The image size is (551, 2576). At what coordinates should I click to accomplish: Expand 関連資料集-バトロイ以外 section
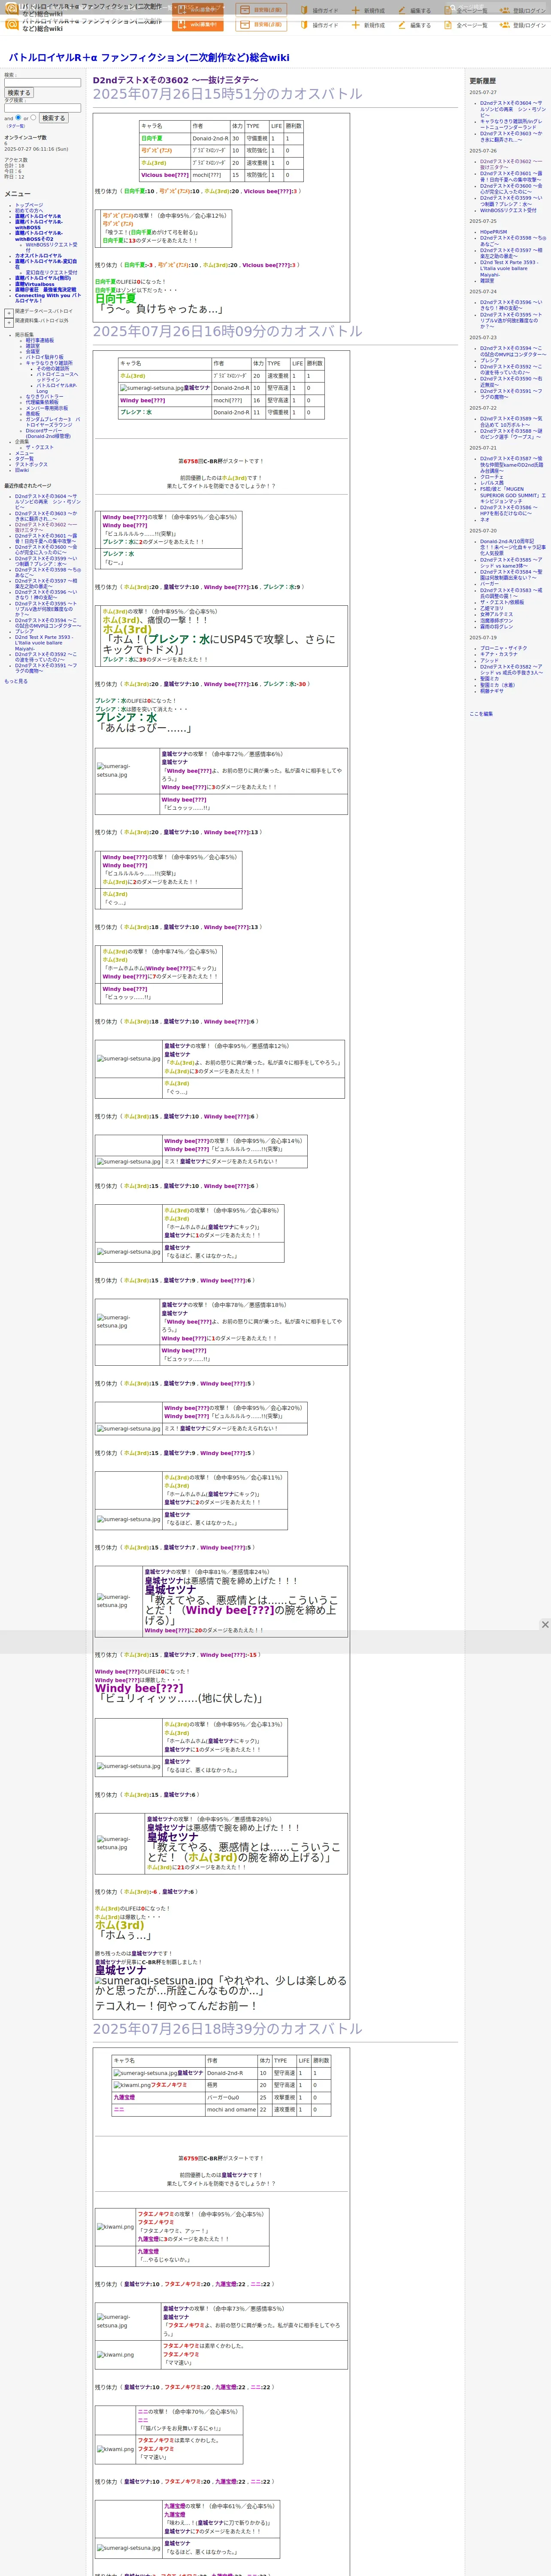(x=9, y=322)
